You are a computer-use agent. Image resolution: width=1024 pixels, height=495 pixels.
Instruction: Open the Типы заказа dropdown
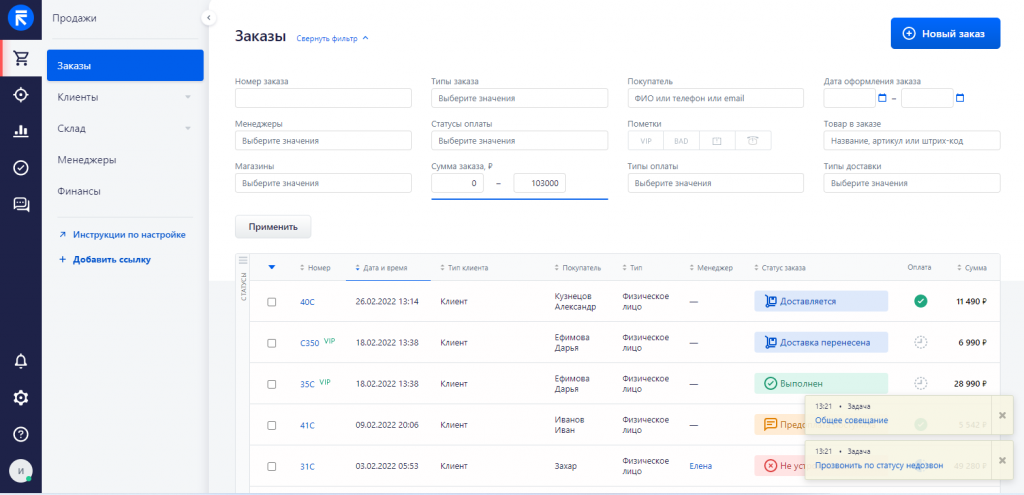click(519, 98)
